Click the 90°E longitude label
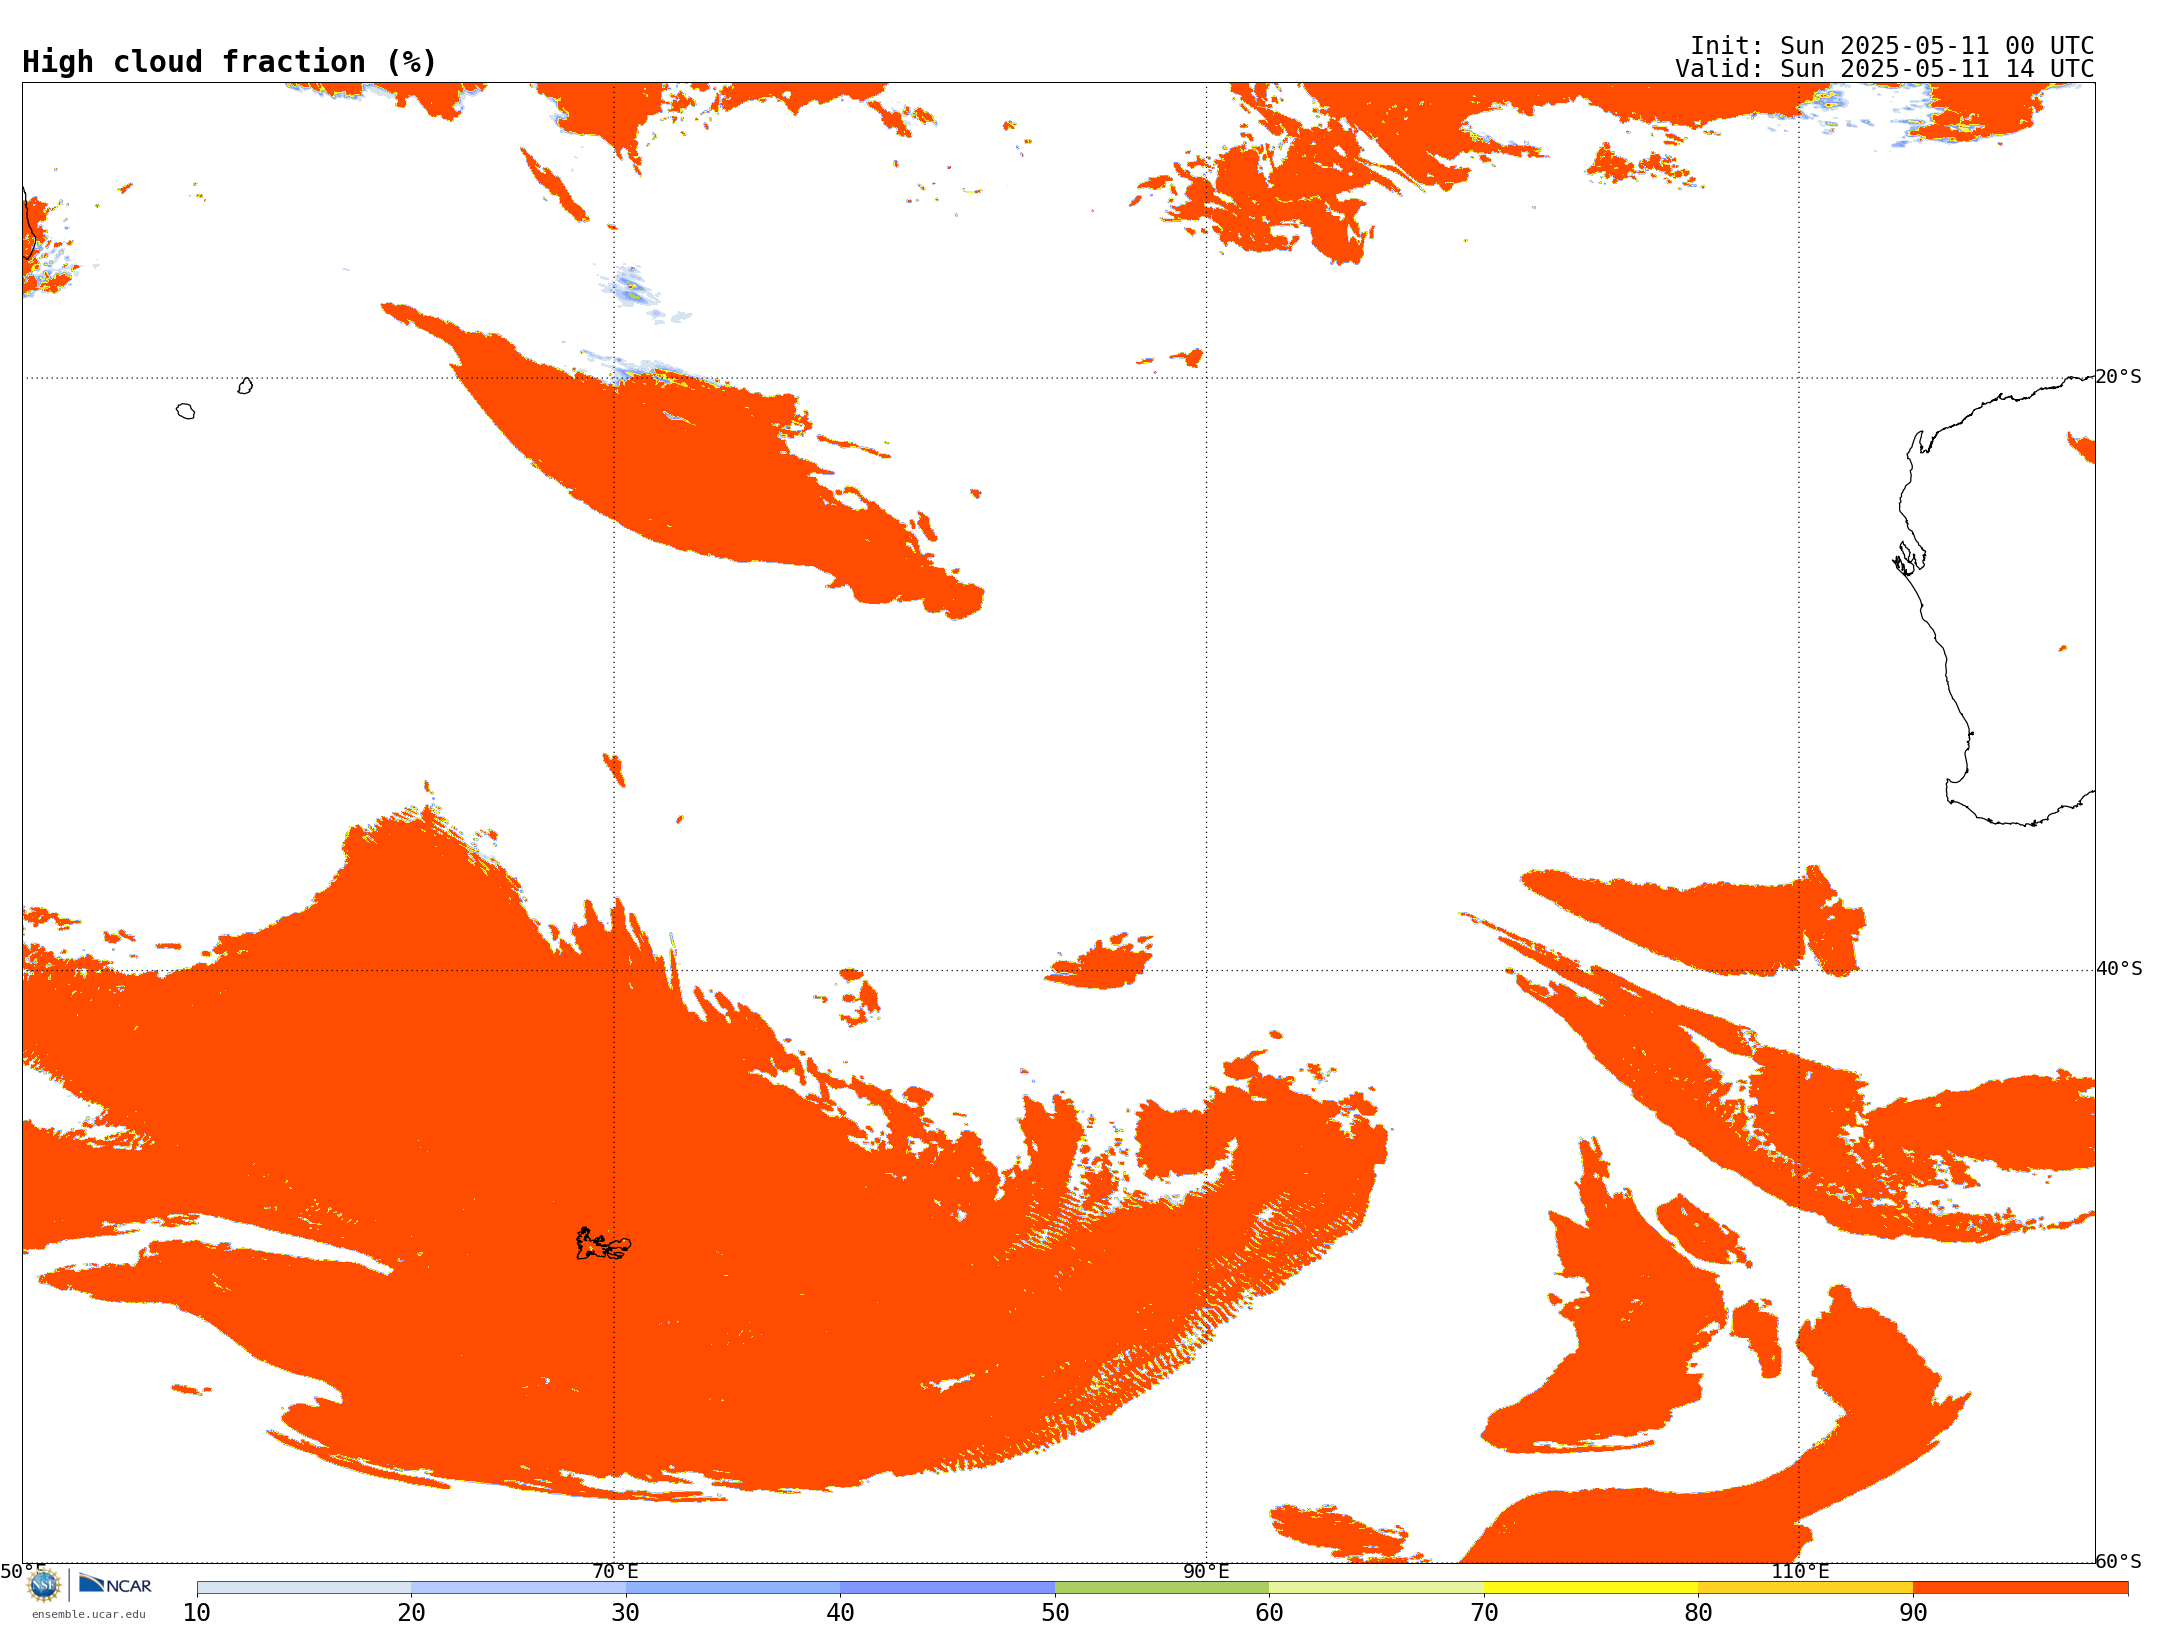The image size is (2160, 1626). [x=1206, y=1571]
